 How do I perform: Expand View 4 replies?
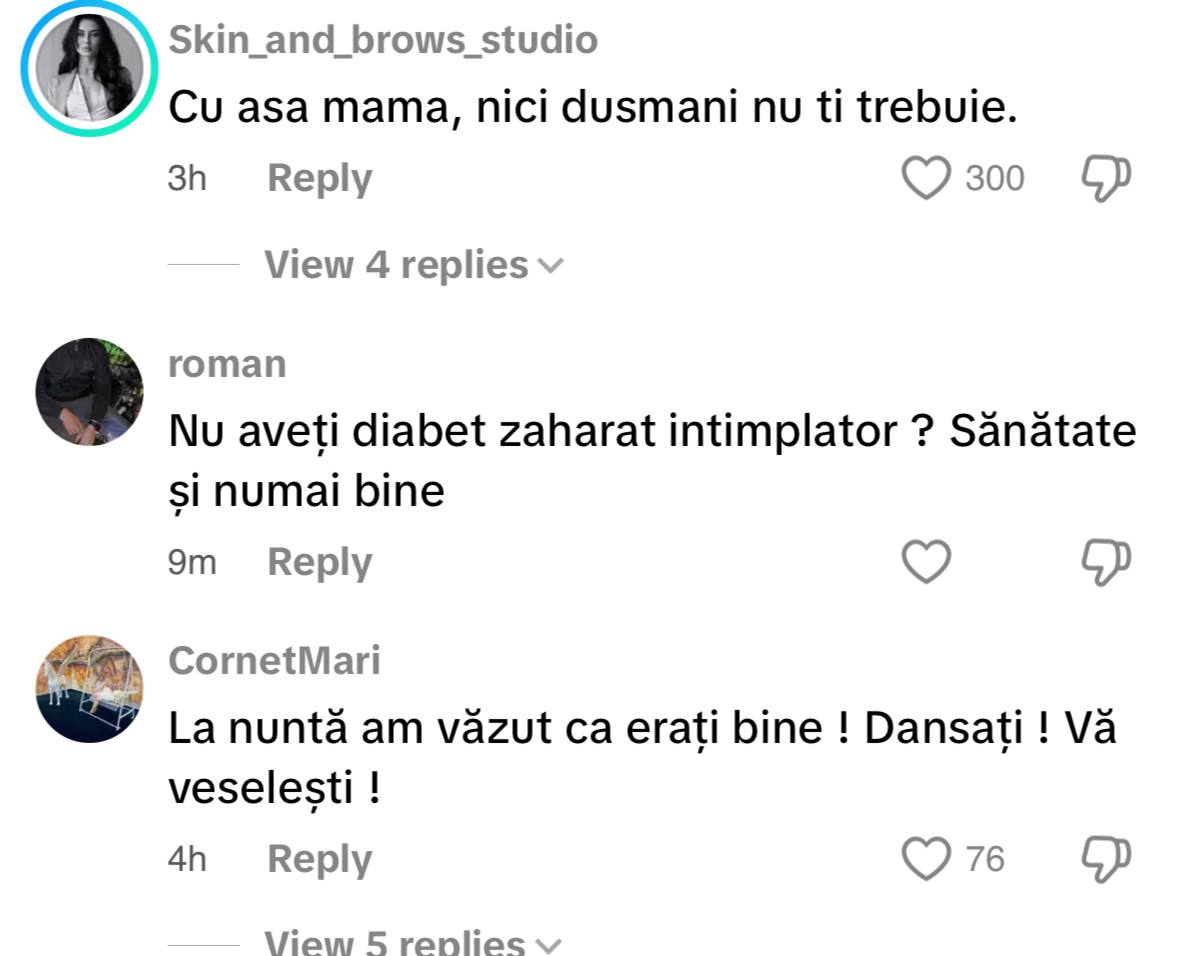pyautogui.click(x=396, y=265)
